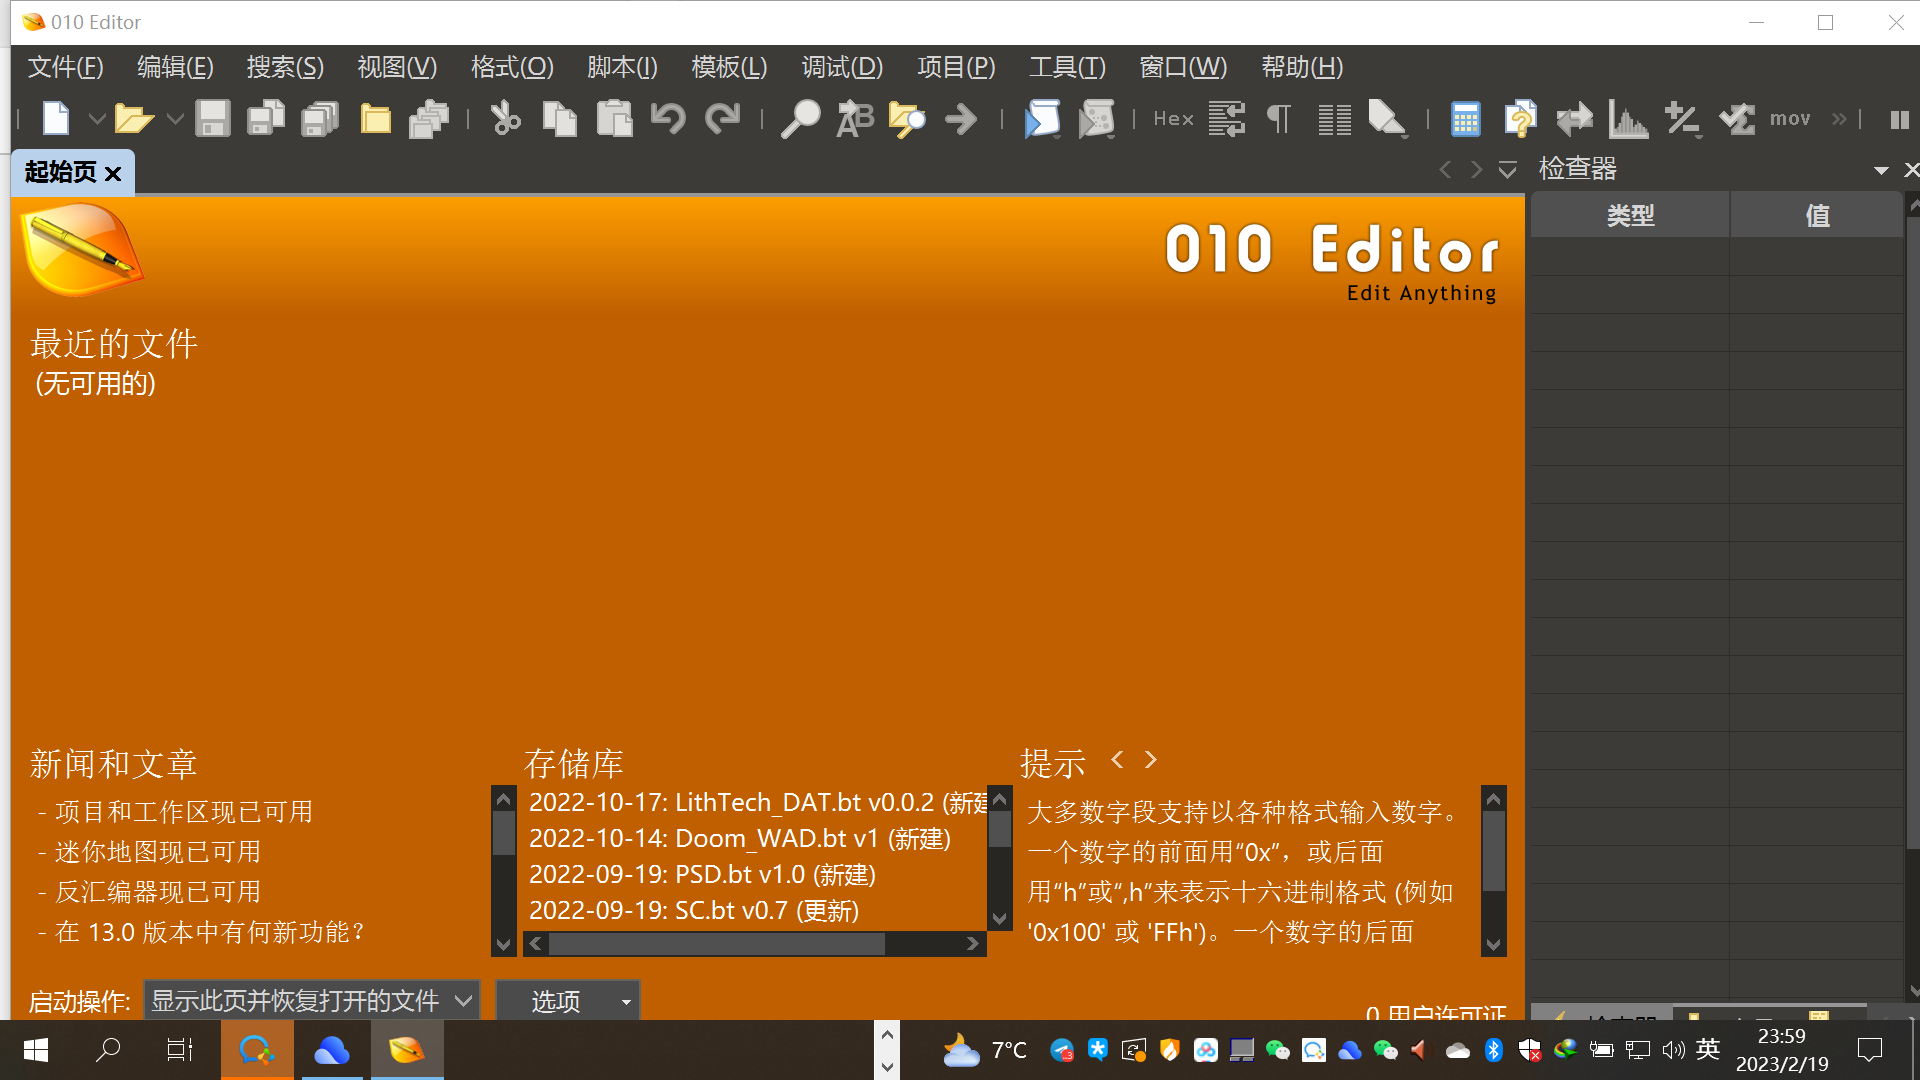Open the 搜索(S) menu
Screen dimensions: 1920x1080
click(285, 67)
